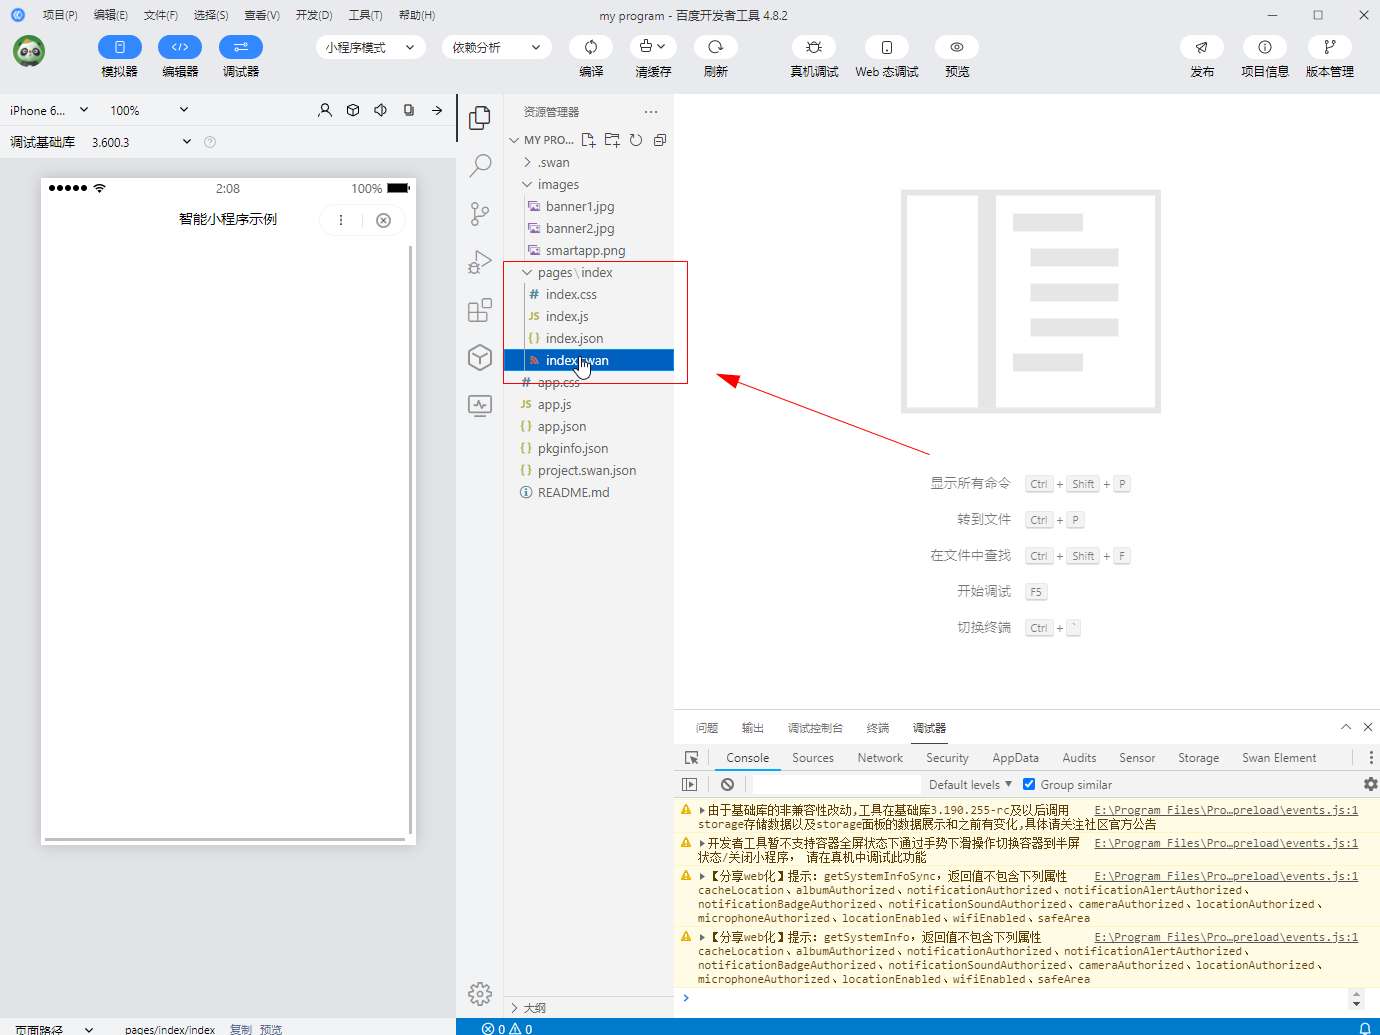Click the clear console icon
Screen dimensions: 1380x1035
tap(727, 785)
